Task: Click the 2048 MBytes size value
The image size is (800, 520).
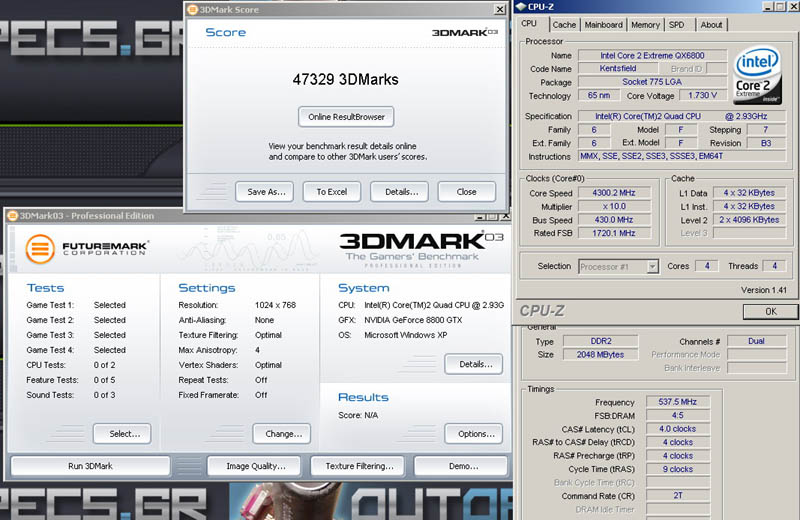Action: point(601,354)
